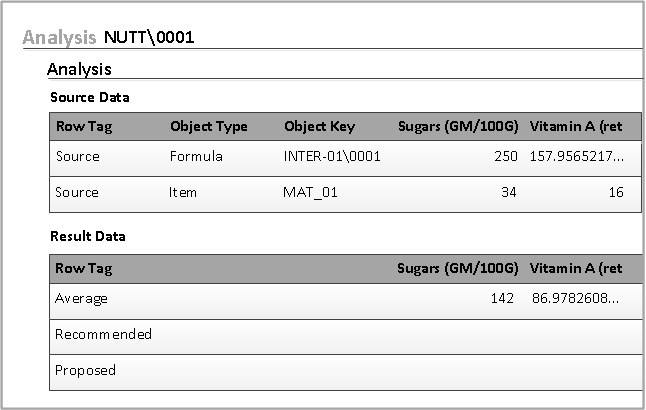Open the MAT_01 object key
The height and width of the screenshot is (410, 646).
coord(310,193)
